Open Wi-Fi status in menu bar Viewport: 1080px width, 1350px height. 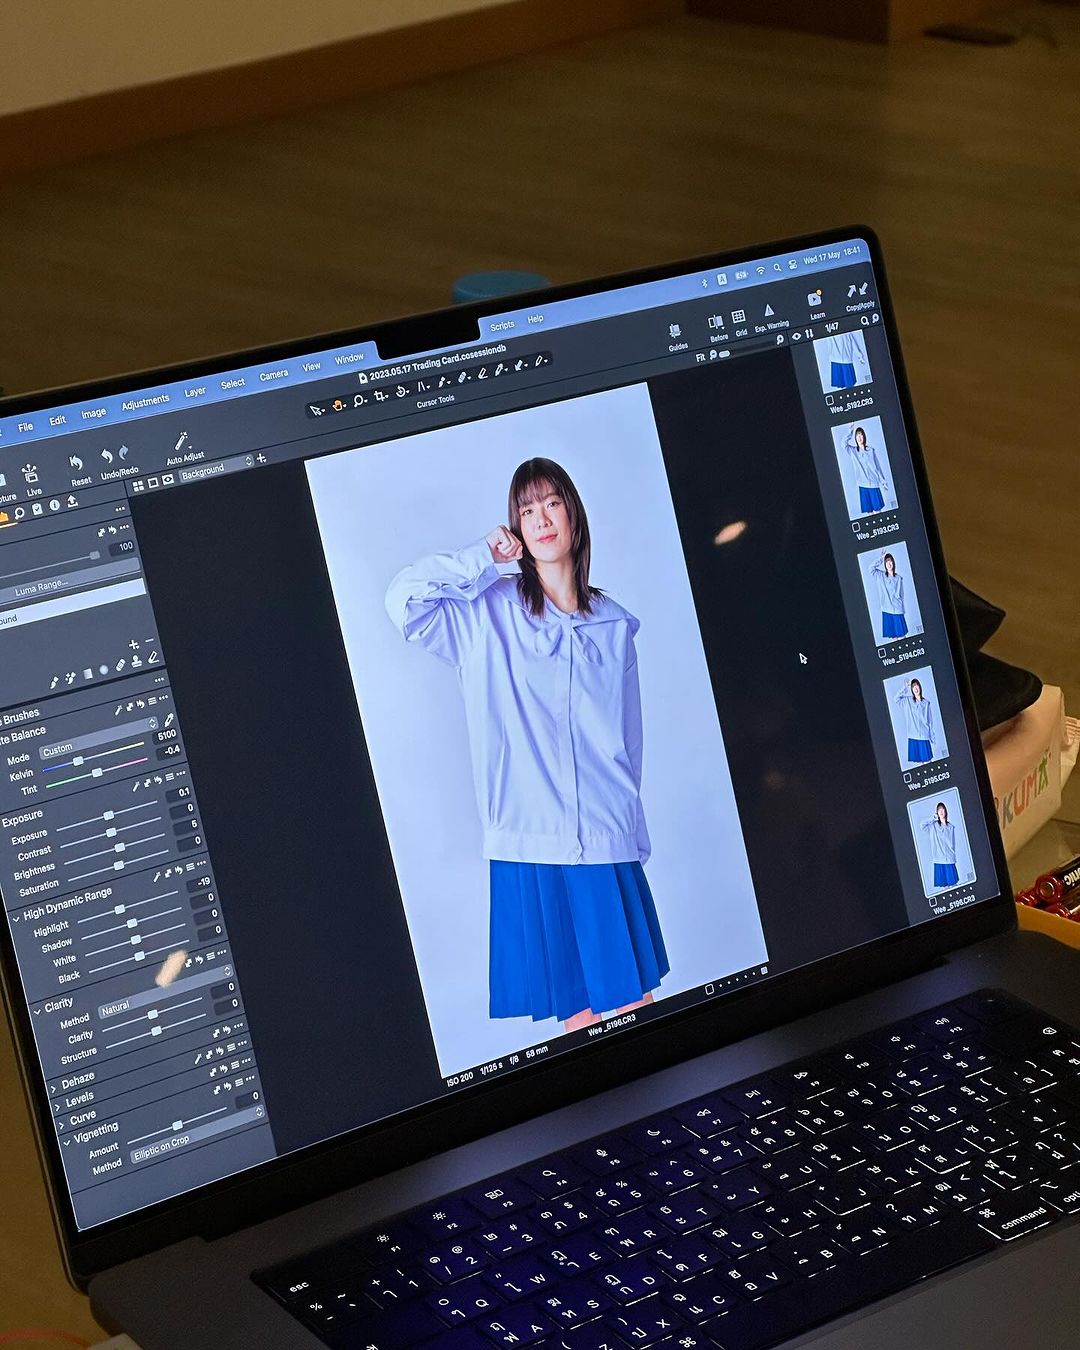(760, 270)
